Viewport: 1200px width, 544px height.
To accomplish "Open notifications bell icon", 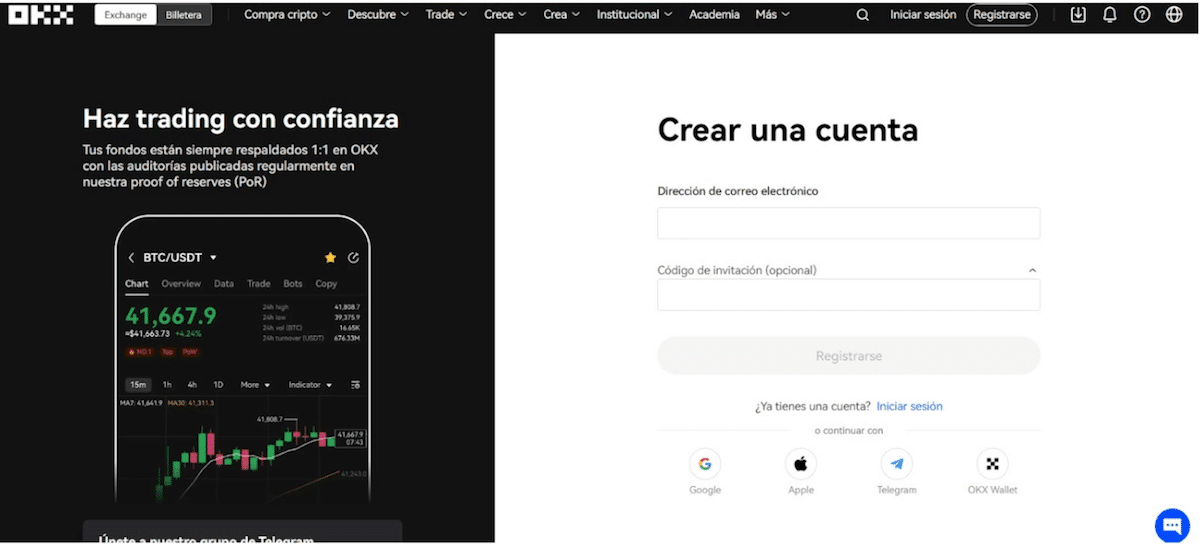I will tap(1110, 15).
